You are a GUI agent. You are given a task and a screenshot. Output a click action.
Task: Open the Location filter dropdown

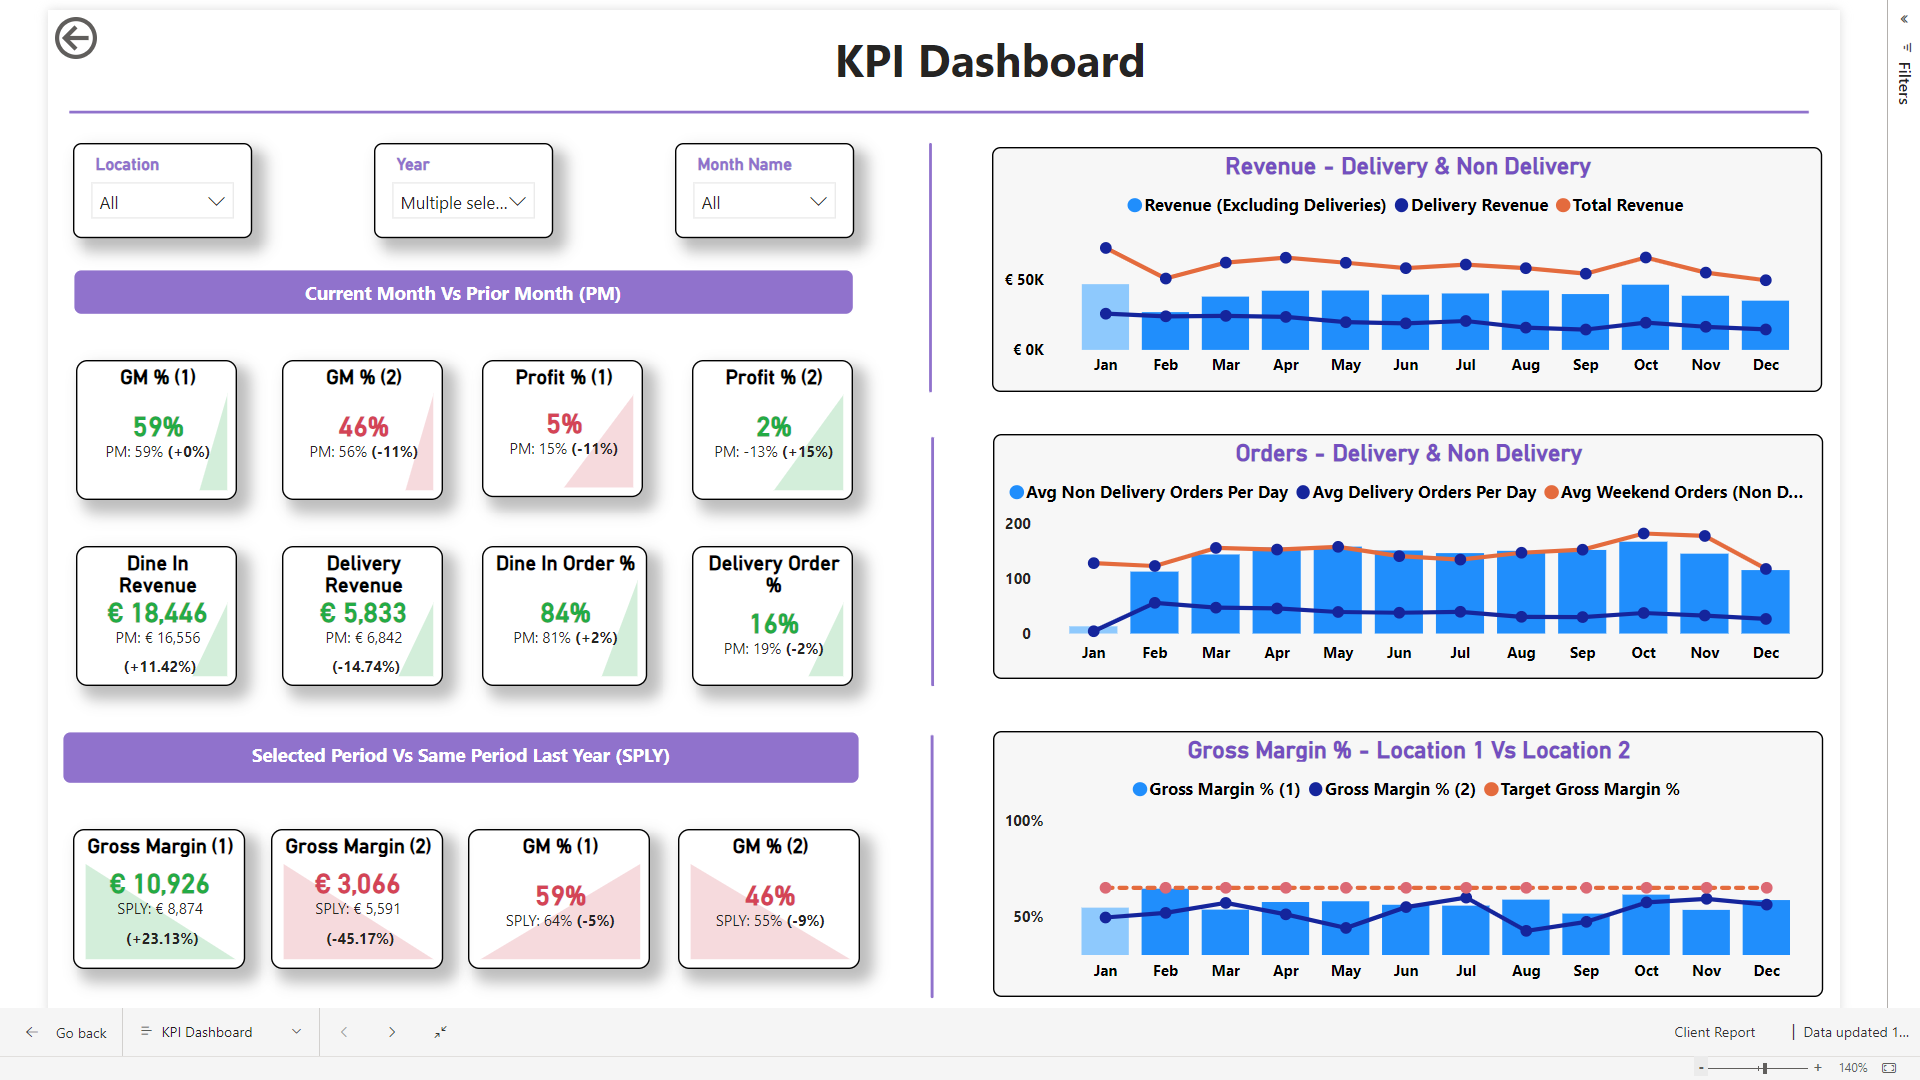coord(216,201)
